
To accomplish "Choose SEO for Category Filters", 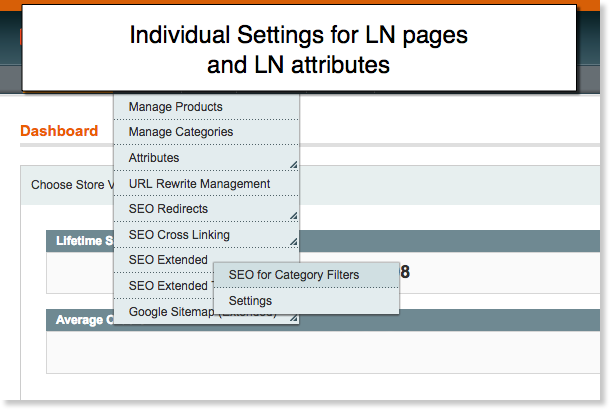I will click(307, 275).
